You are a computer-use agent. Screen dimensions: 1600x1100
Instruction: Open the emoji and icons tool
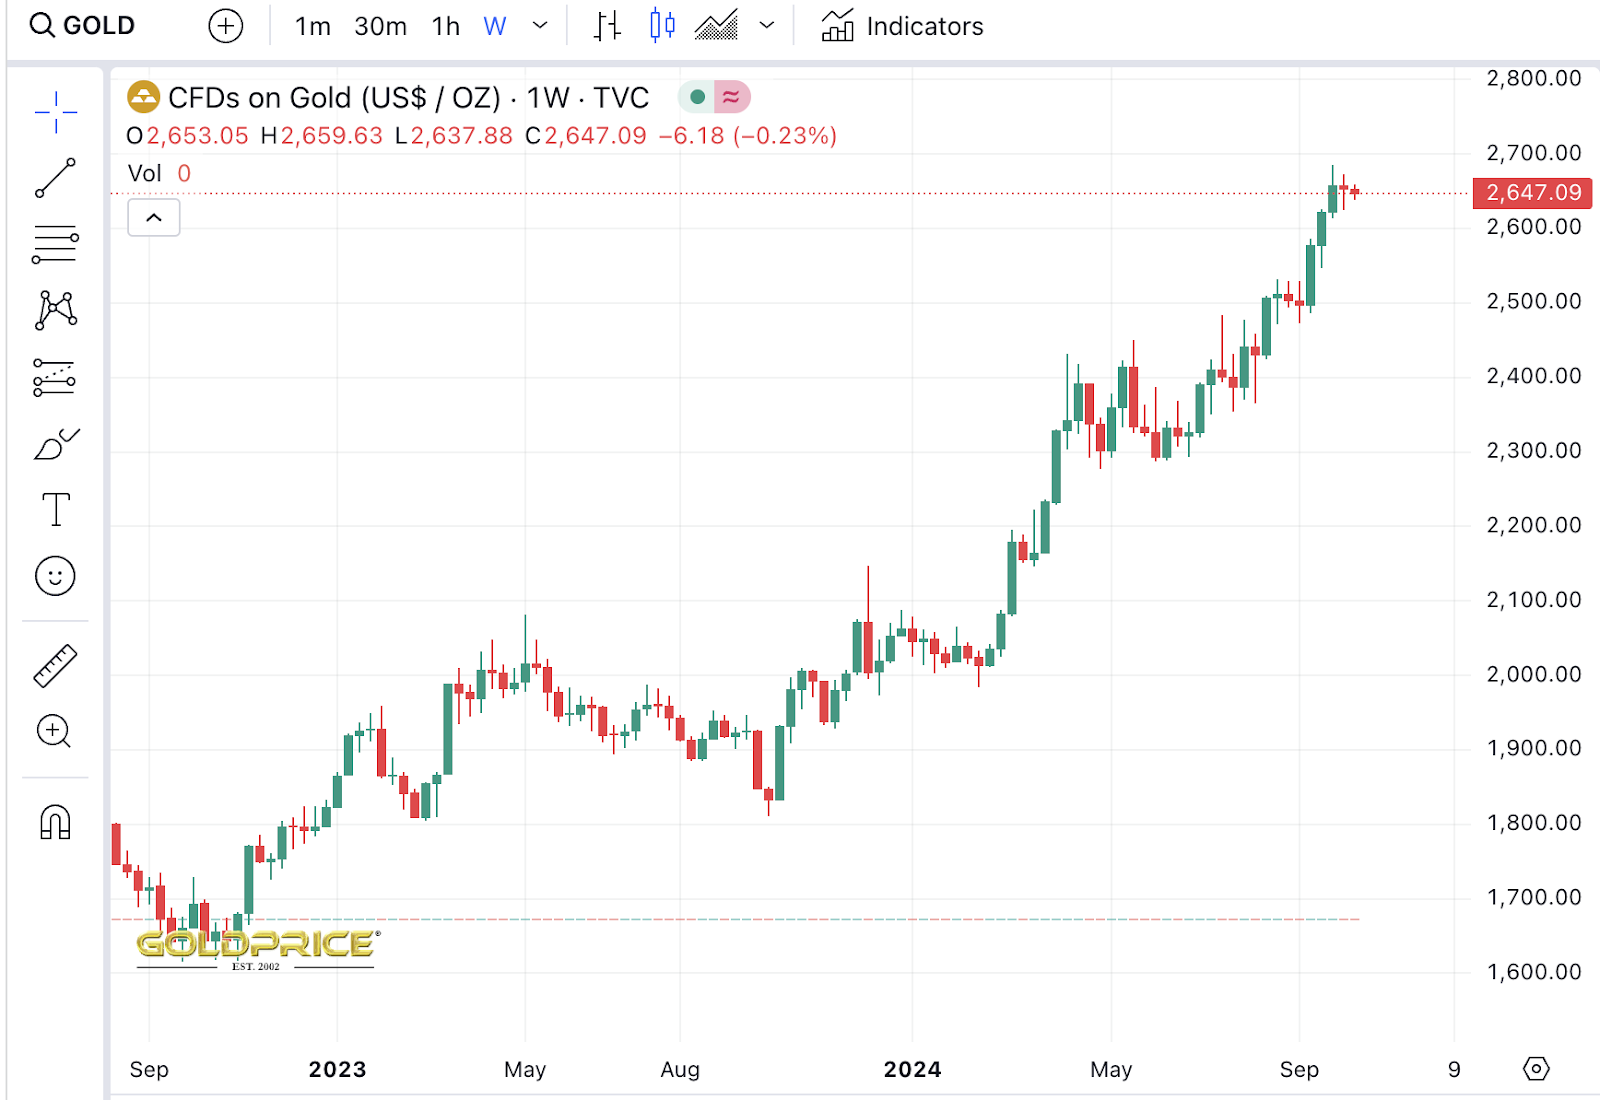pyautogui.click(x=55, y=576)
